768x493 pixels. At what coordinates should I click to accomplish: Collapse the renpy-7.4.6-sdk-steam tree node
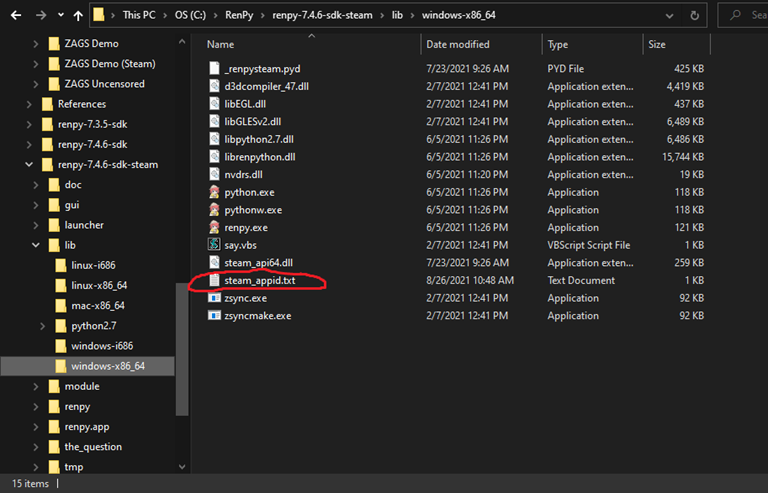pos(29,164)
